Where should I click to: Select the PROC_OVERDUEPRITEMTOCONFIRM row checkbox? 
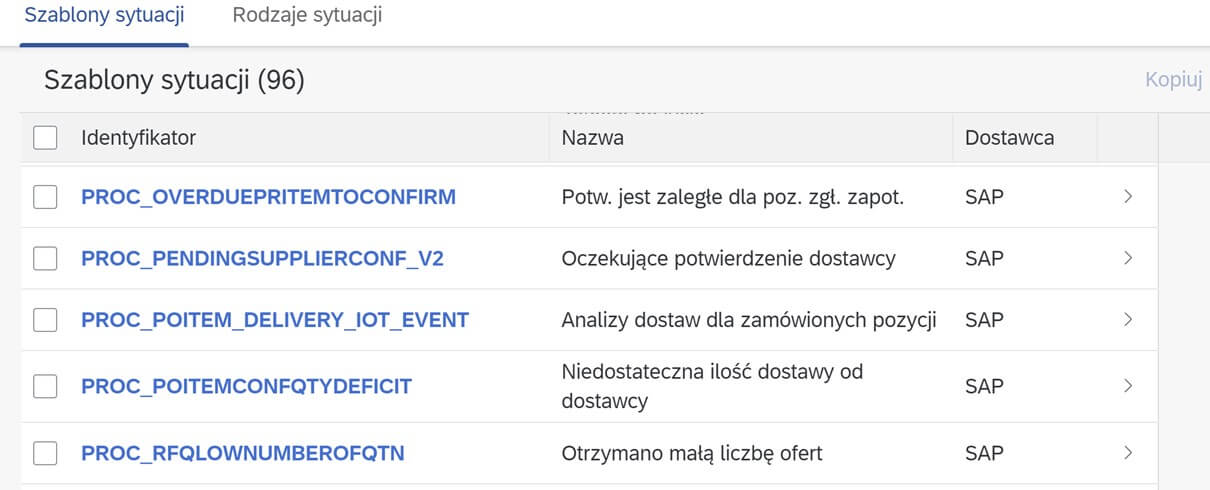45,197
